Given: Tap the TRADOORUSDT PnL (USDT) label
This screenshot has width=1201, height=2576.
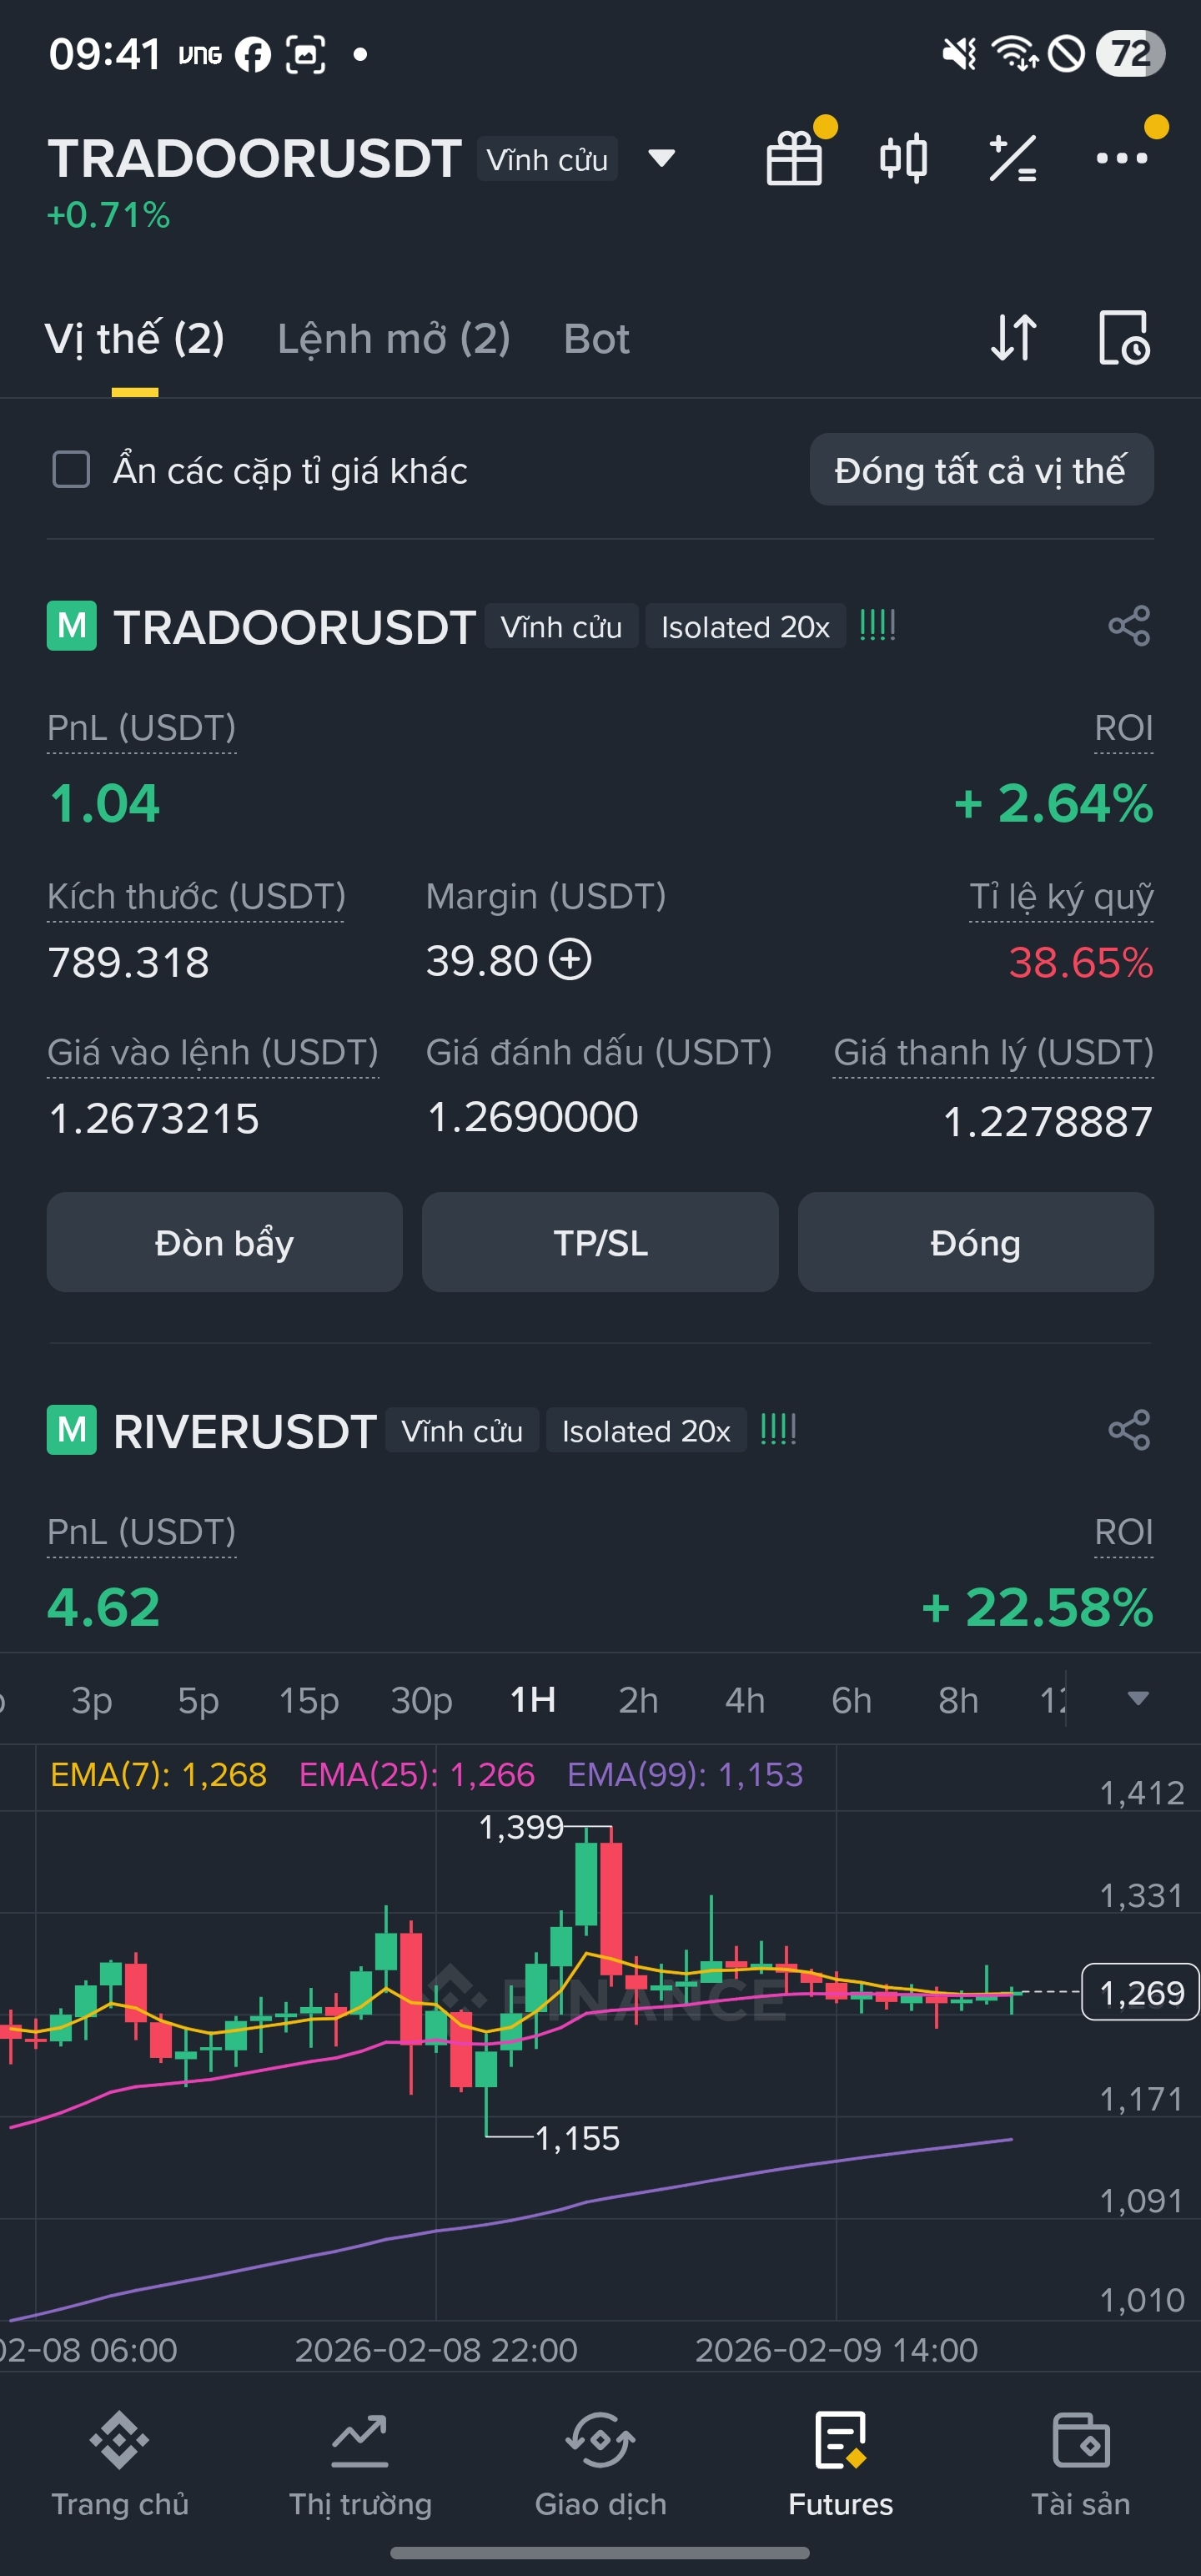Looking at the screenshot, I should (142, 728).
